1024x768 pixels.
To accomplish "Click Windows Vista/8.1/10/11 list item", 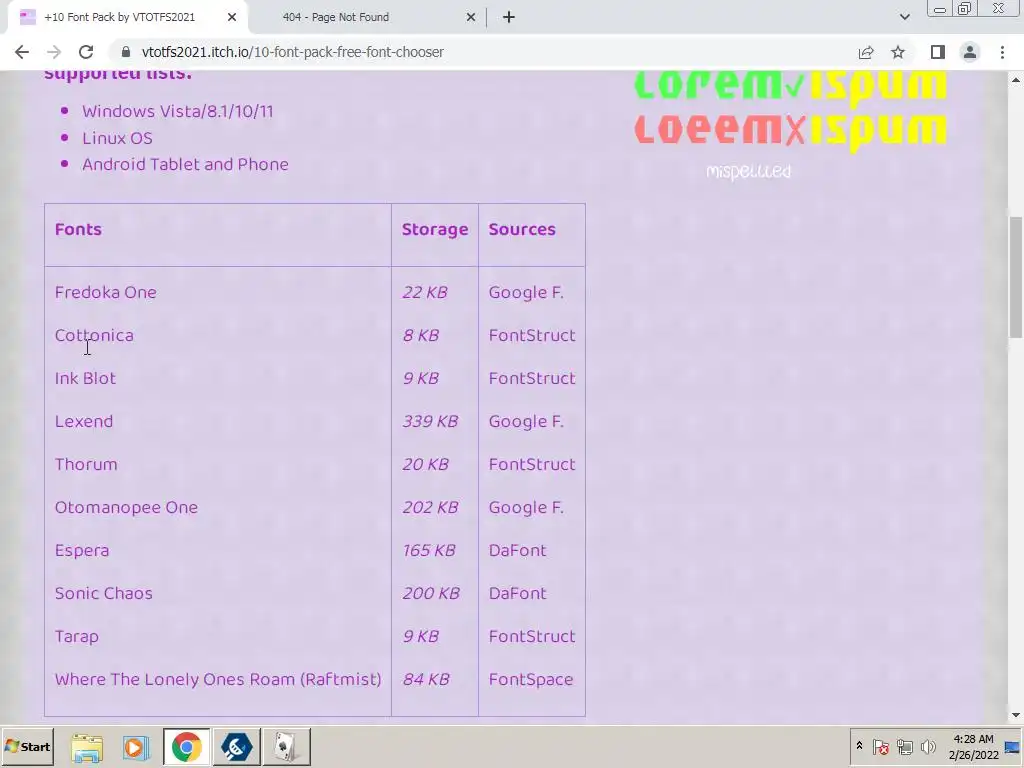I will pyautogui.click(x=178, y=111).
